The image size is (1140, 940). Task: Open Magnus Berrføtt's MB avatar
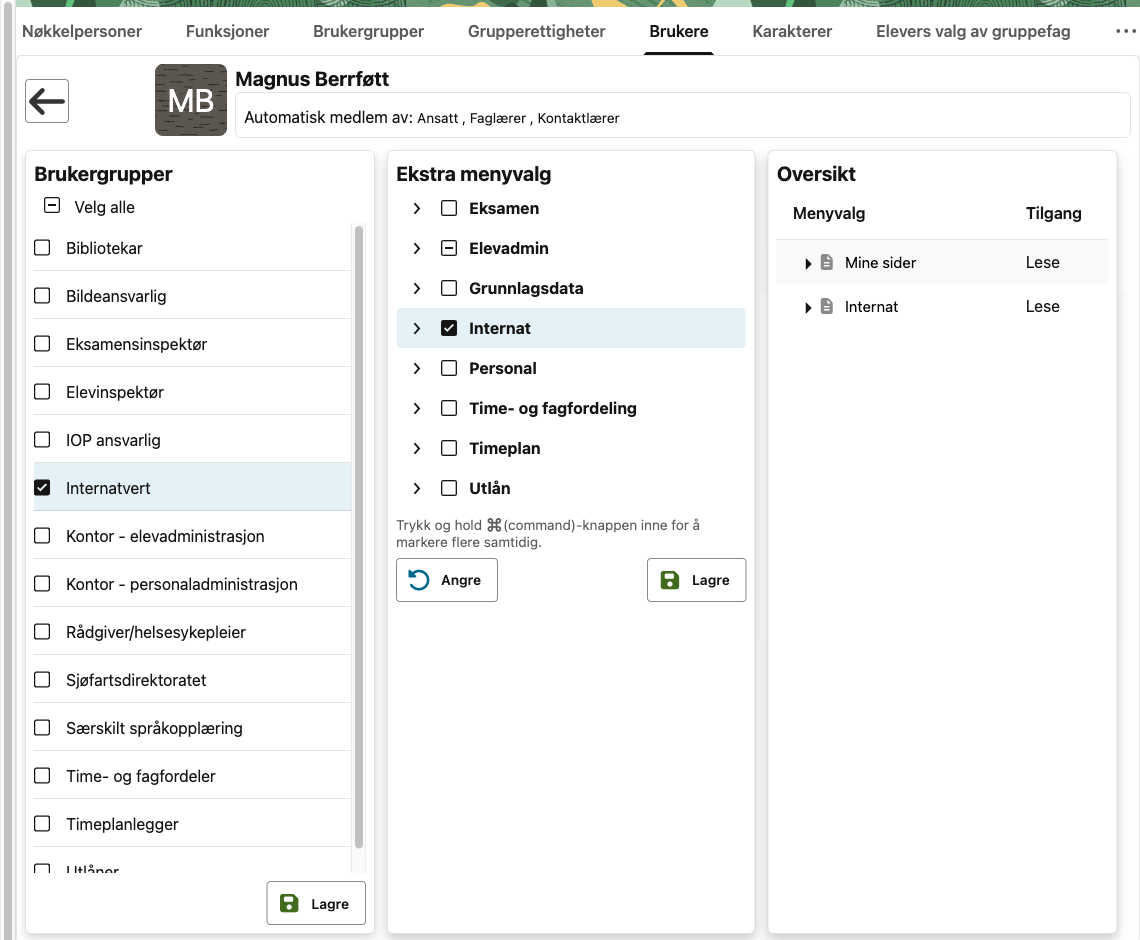(191, 100)
